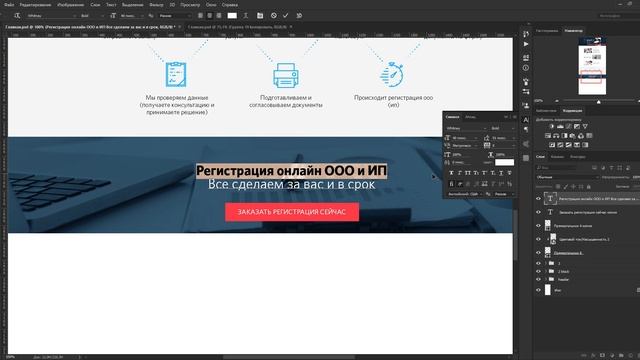
Task: Click text color swatch in Символ panel
Action: (504, 162)
